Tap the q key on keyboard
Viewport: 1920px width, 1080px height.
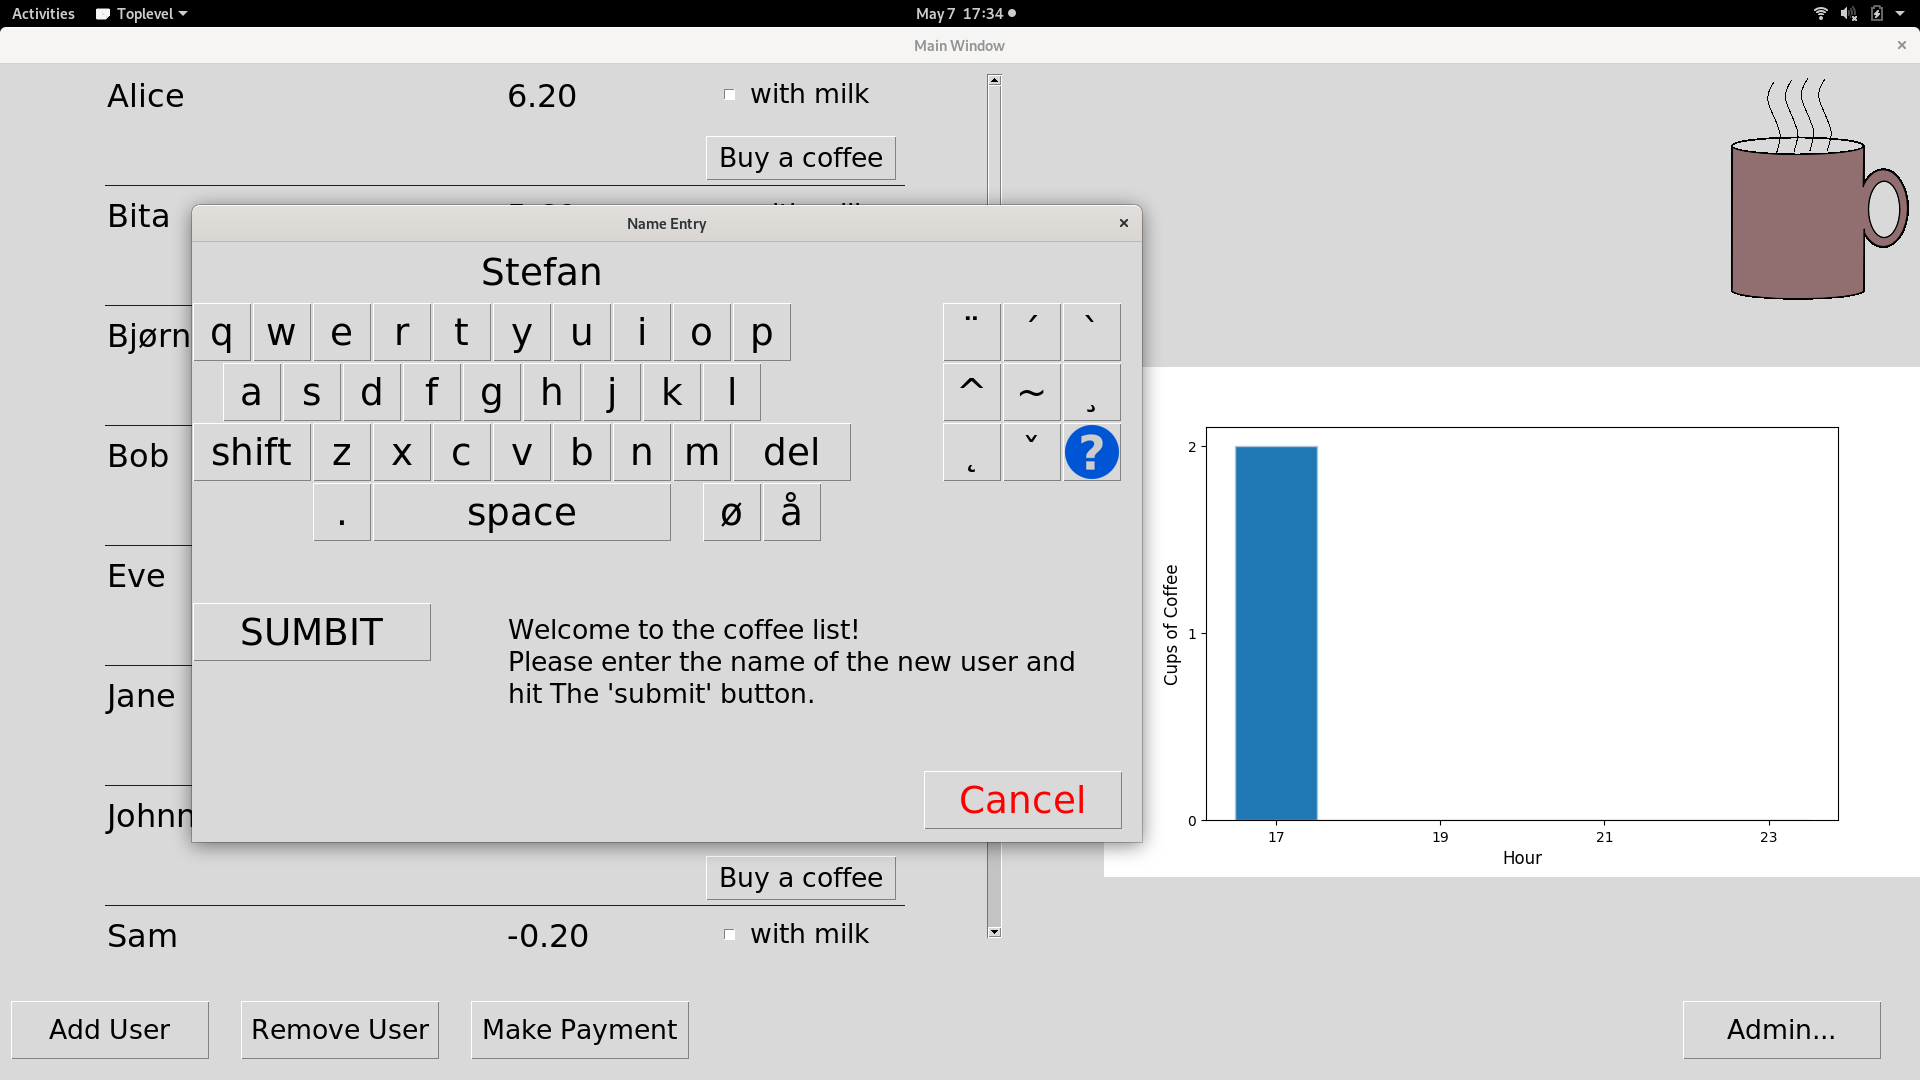pos(222,332)
